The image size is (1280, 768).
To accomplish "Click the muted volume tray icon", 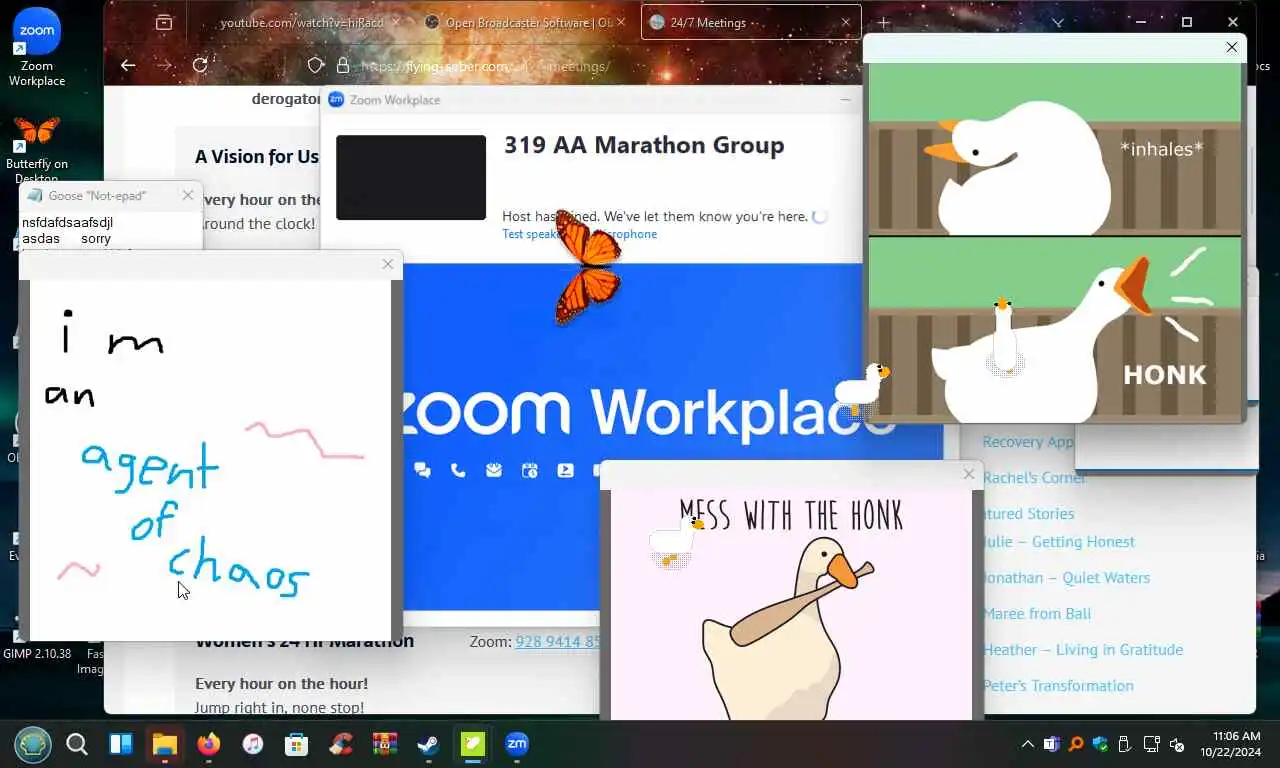I will [x=1177, y=744].
